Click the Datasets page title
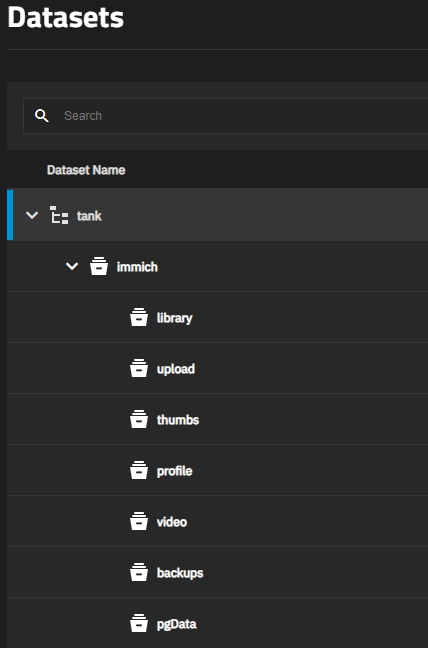The height and width of the screenshot is (648, 428). (66, 17)
